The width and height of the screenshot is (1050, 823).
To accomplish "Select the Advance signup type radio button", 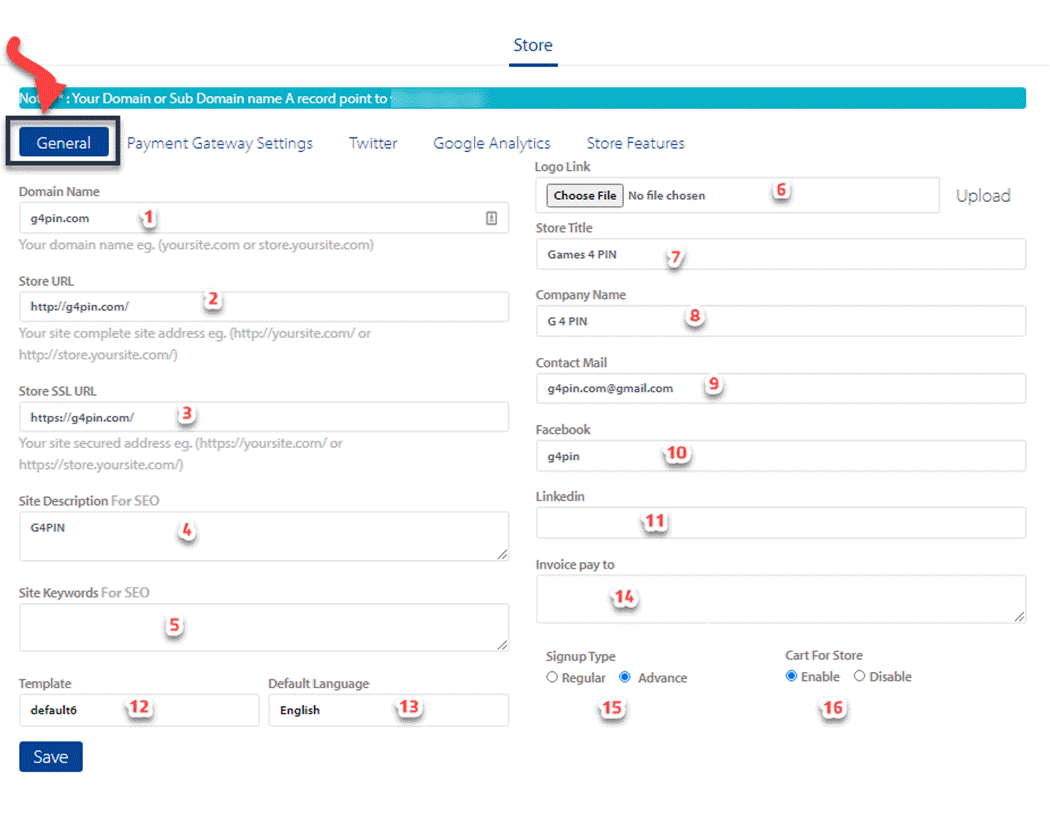I will pos(625,677).
